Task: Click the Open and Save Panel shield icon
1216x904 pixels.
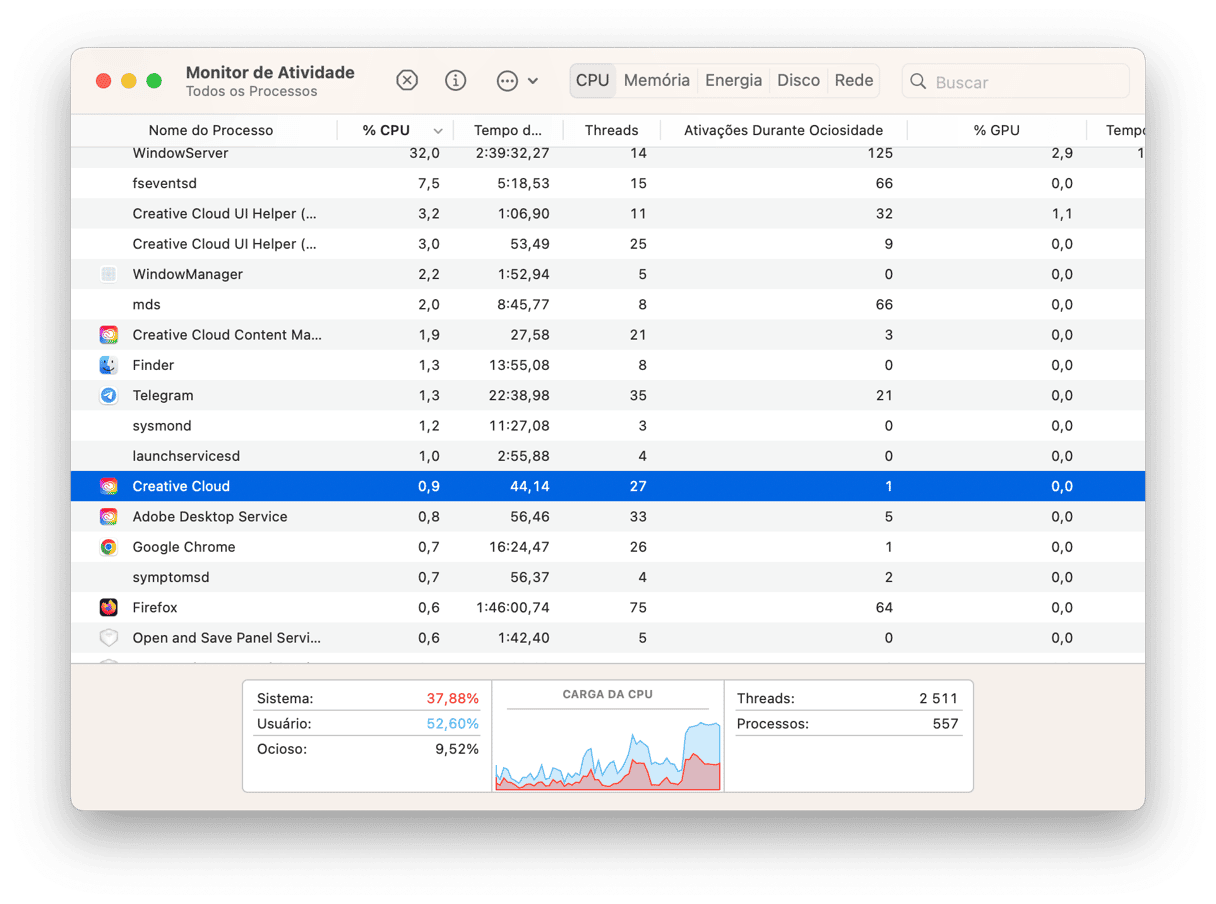Action: pyautogui.click(x=109, y=638)
